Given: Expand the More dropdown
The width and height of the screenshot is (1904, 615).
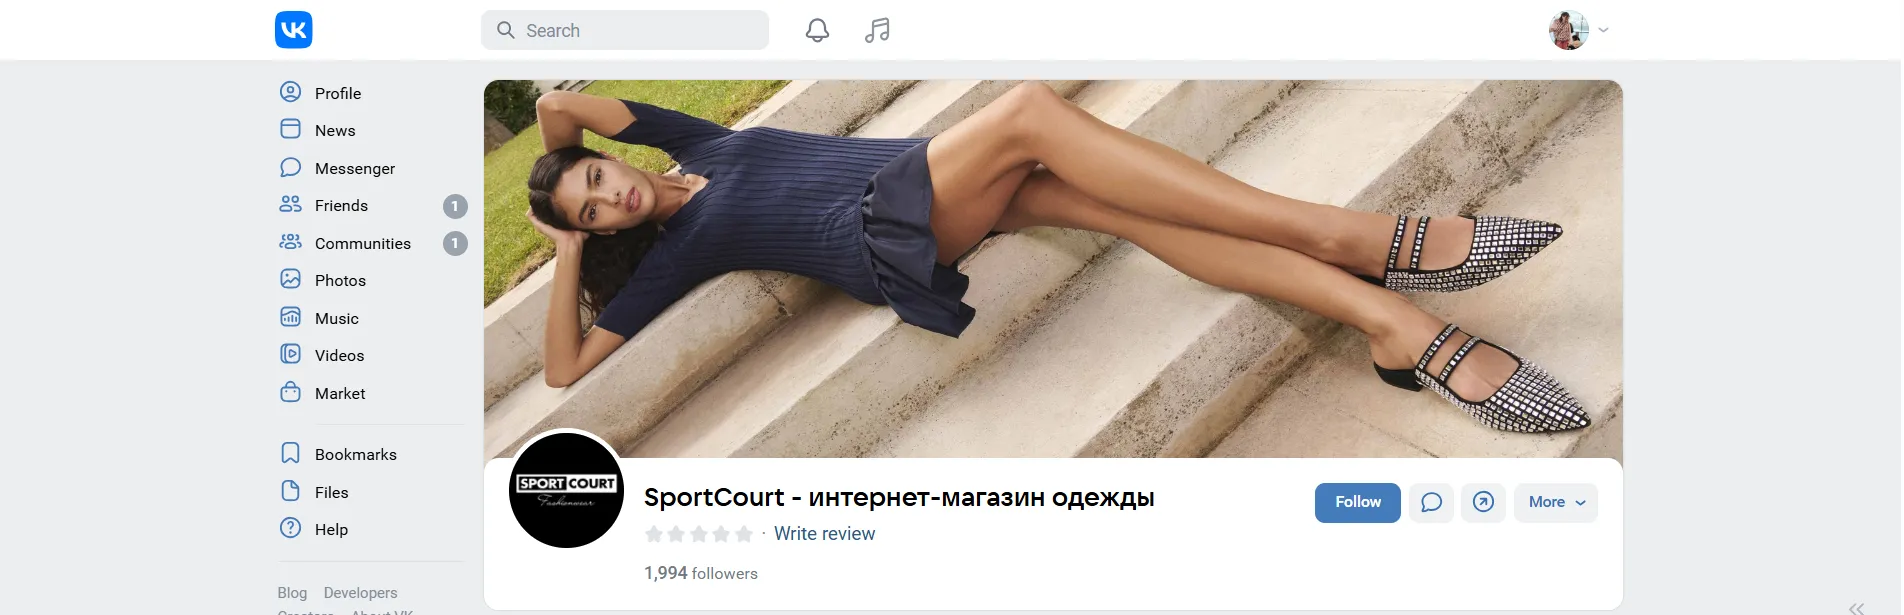Looking at the screenshot, I should pos(1556,502).
